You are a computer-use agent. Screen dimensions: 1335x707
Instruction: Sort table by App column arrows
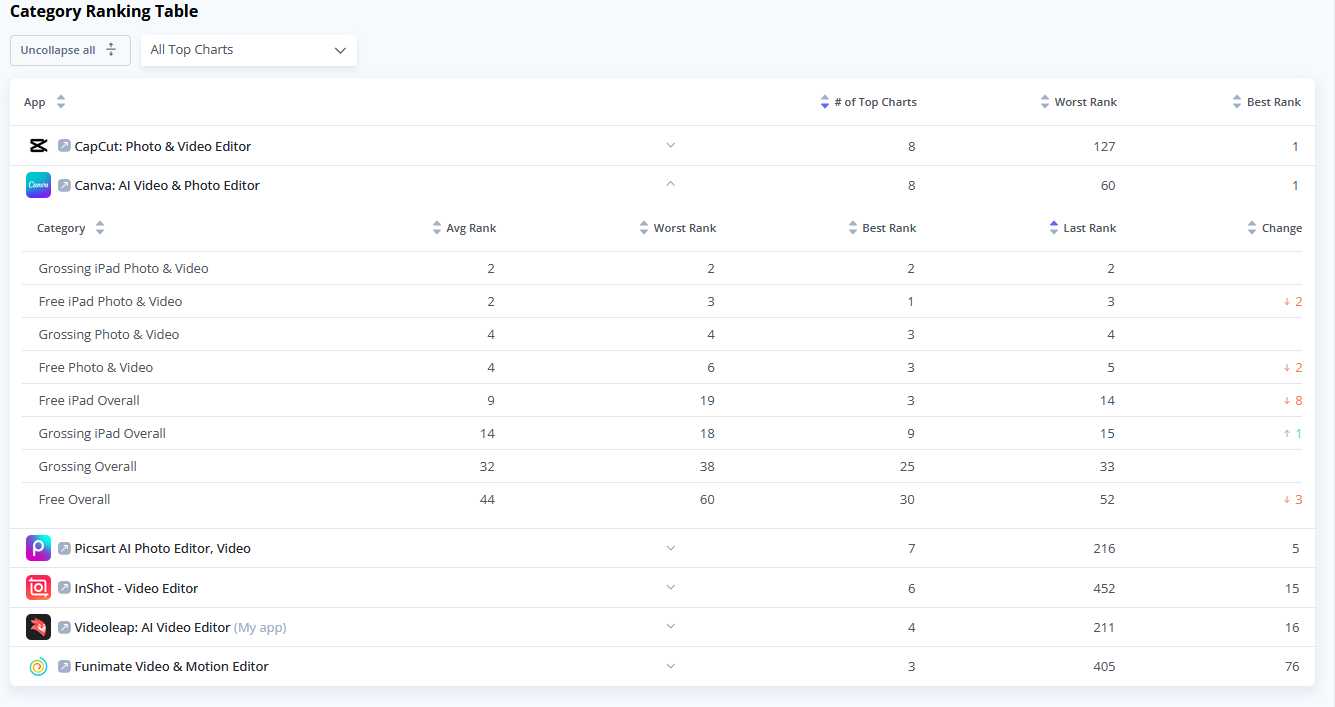click(x=61, y=102)
